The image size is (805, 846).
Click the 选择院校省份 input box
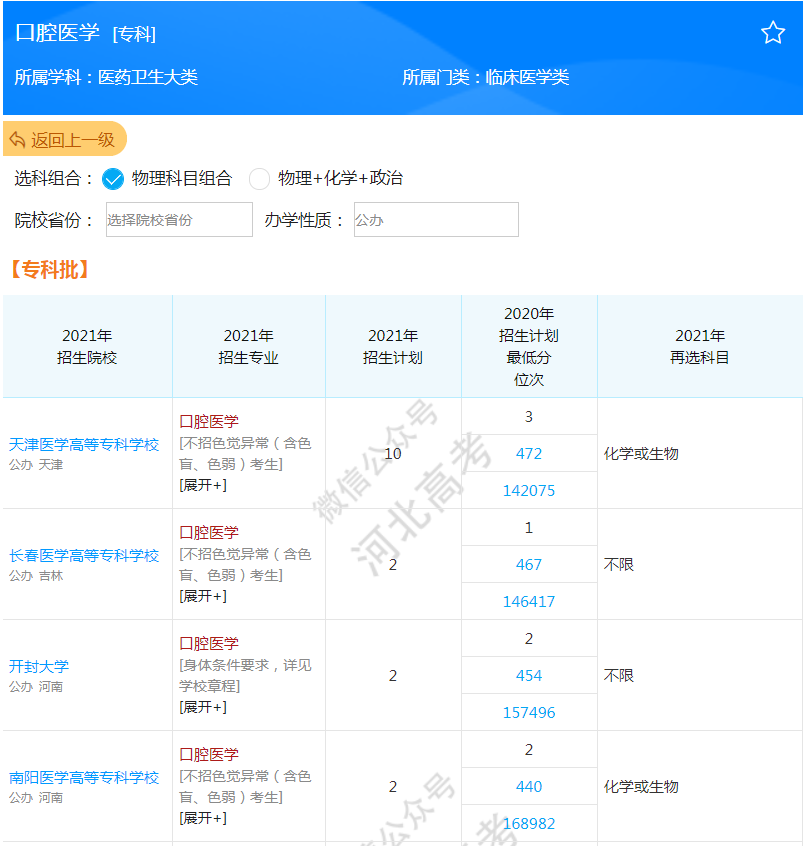pos(179,220)
